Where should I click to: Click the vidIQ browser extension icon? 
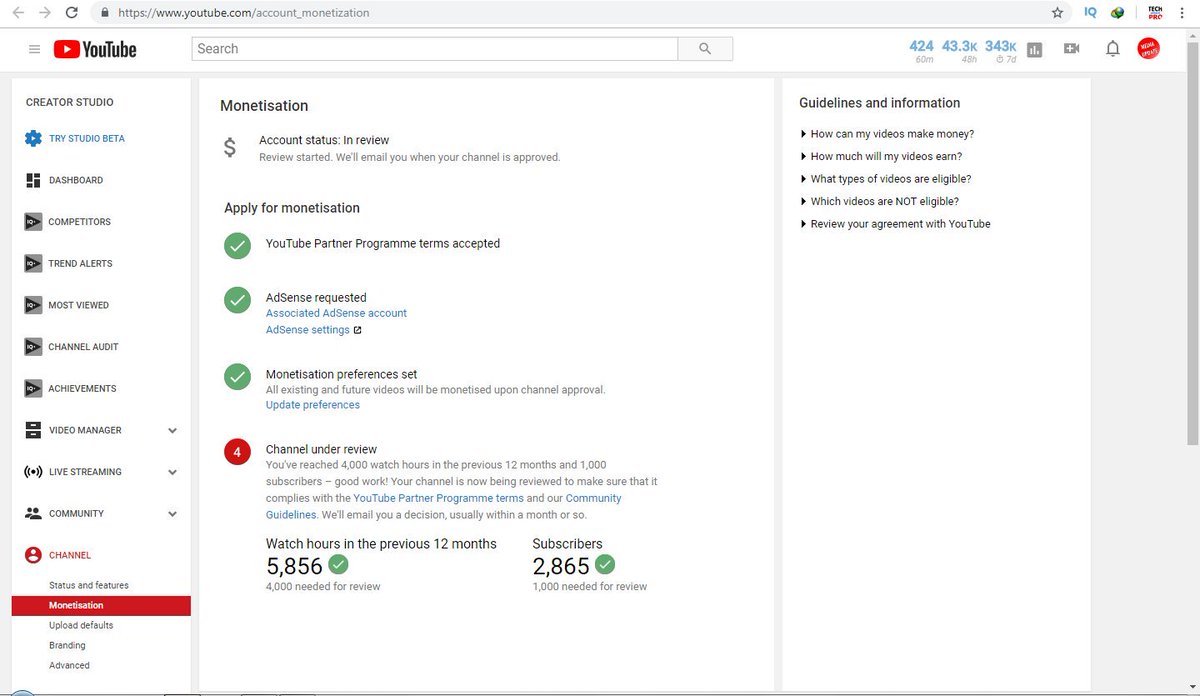tap(1090, 13)
